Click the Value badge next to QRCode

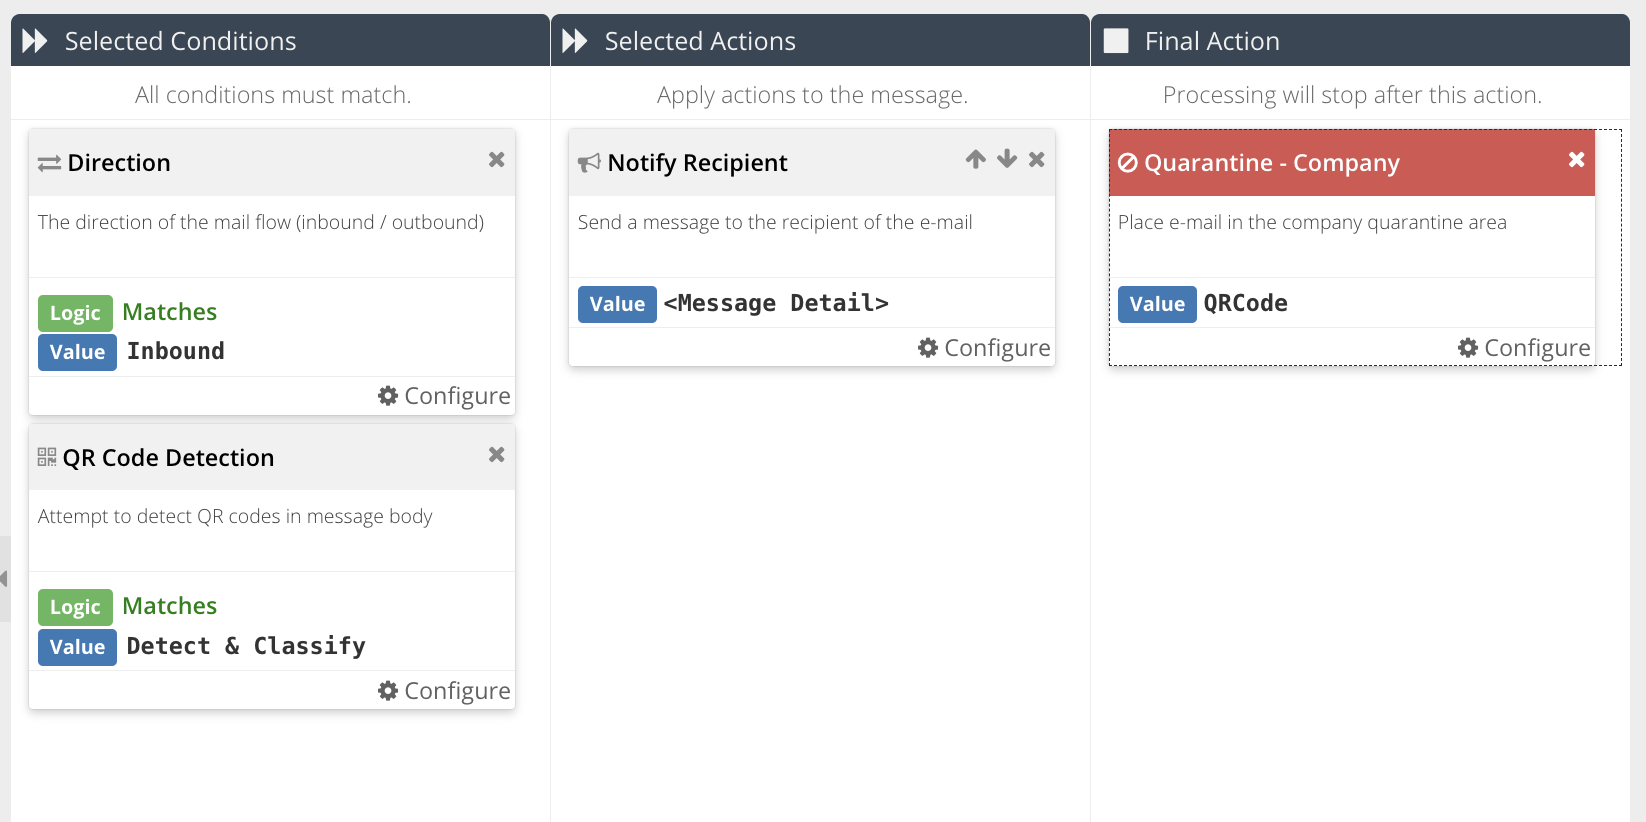(1157, 304)
